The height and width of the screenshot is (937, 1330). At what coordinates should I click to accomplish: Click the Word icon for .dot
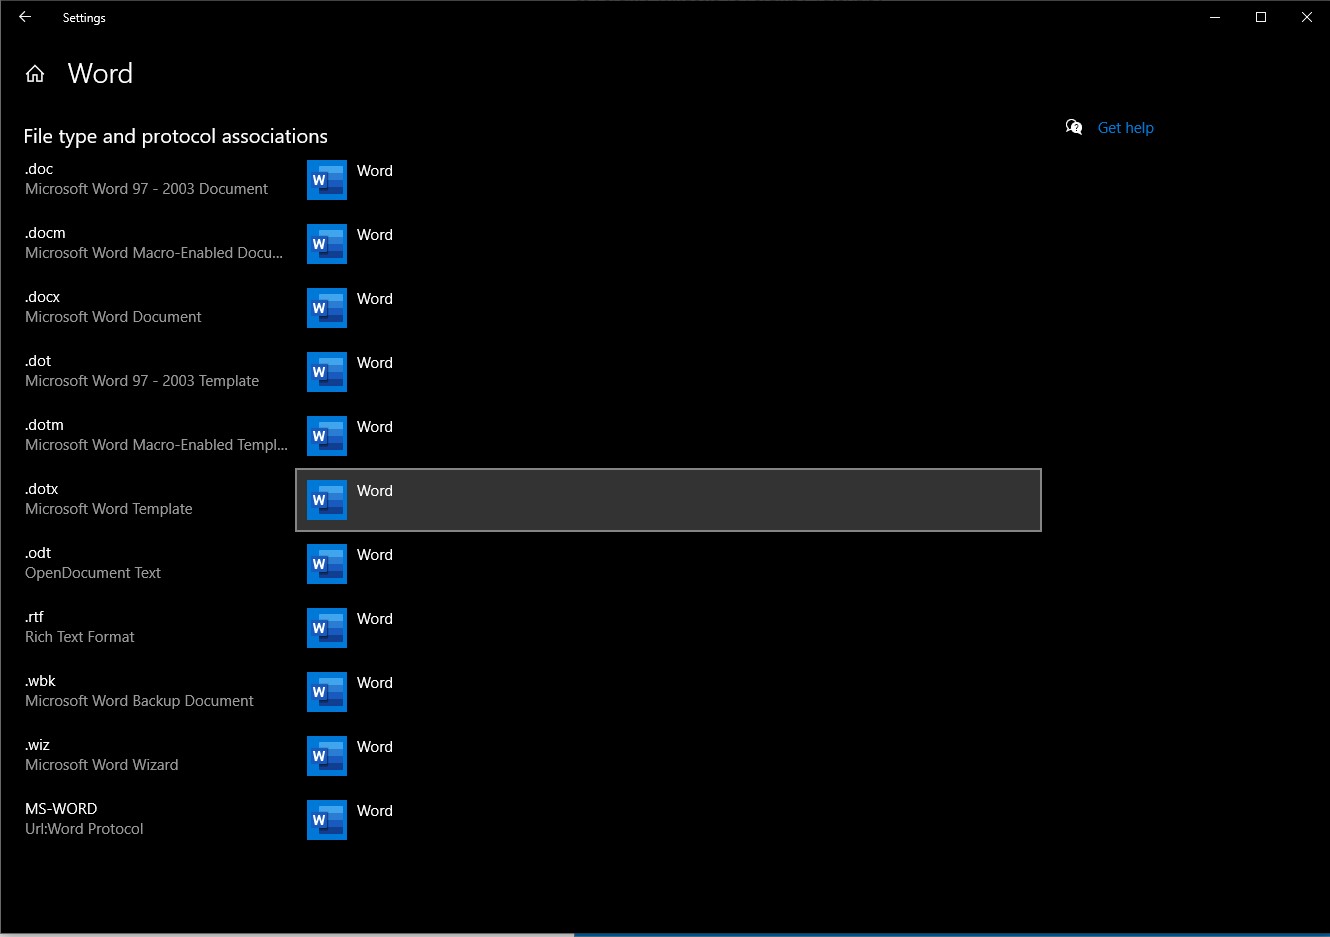click(x=327, y=372)
